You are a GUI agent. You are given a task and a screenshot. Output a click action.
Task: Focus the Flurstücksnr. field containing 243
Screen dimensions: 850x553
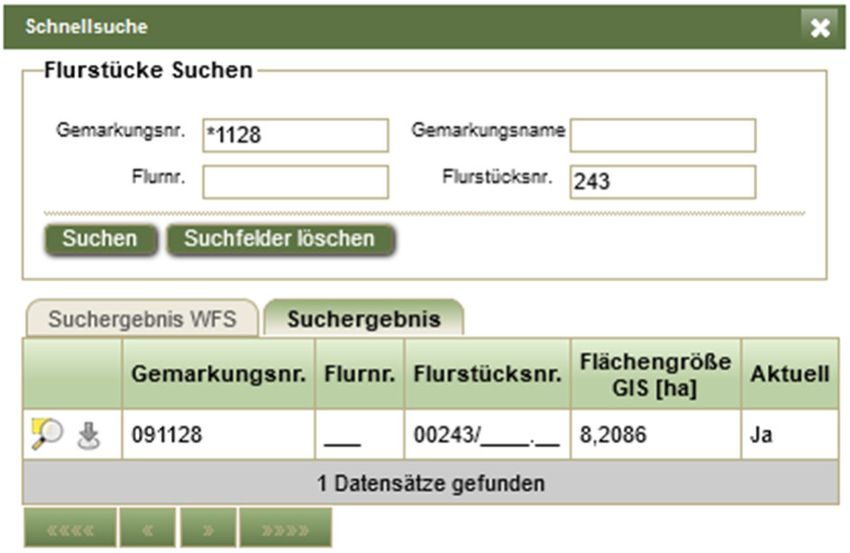pos(662,182)
